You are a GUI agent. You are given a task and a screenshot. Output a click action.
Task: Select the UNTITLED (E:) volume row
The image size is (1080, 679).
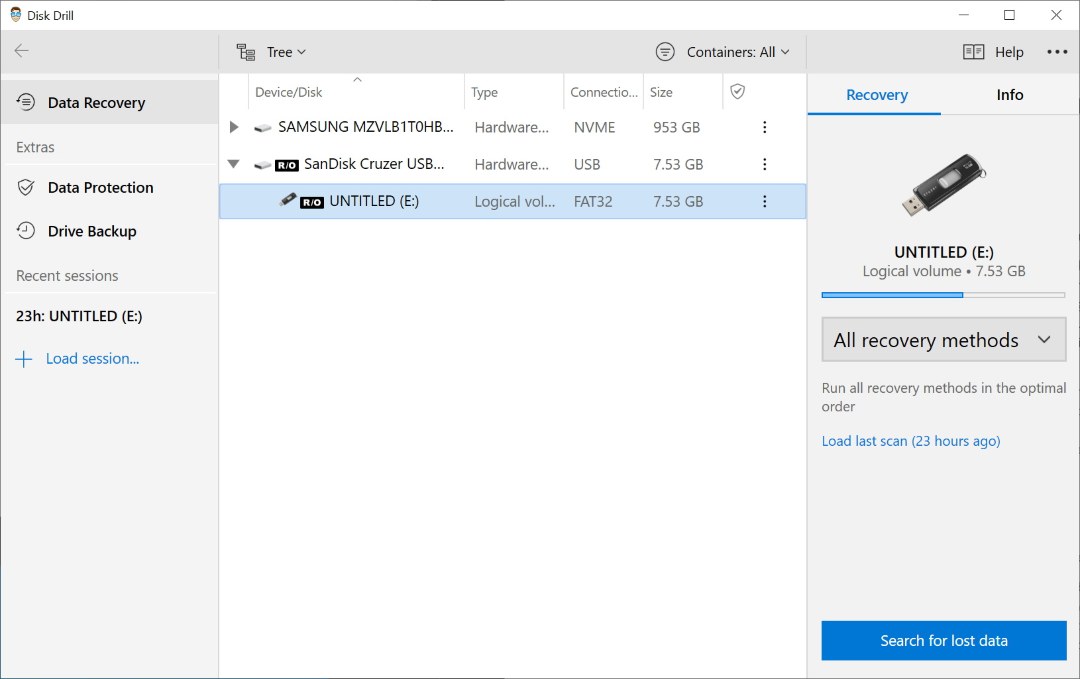point(512,201)
